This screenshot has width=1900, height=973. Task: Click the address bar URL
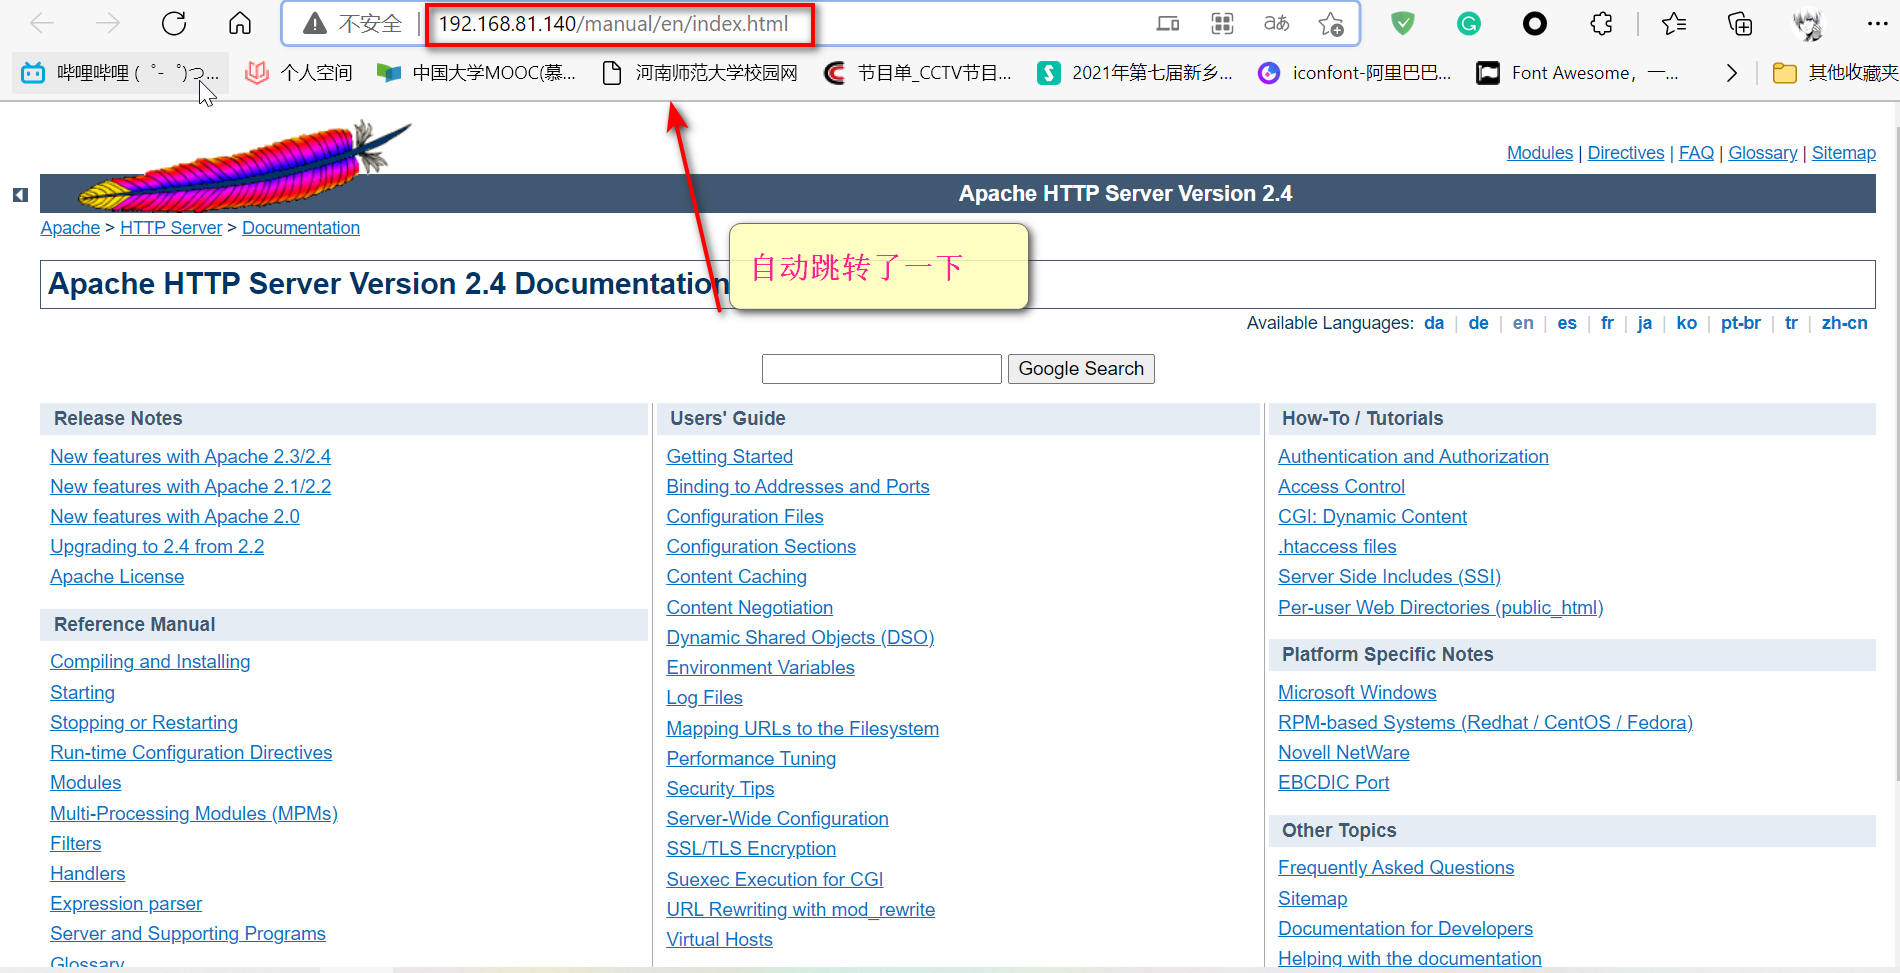pyautogui.click(x=613, y=24)
